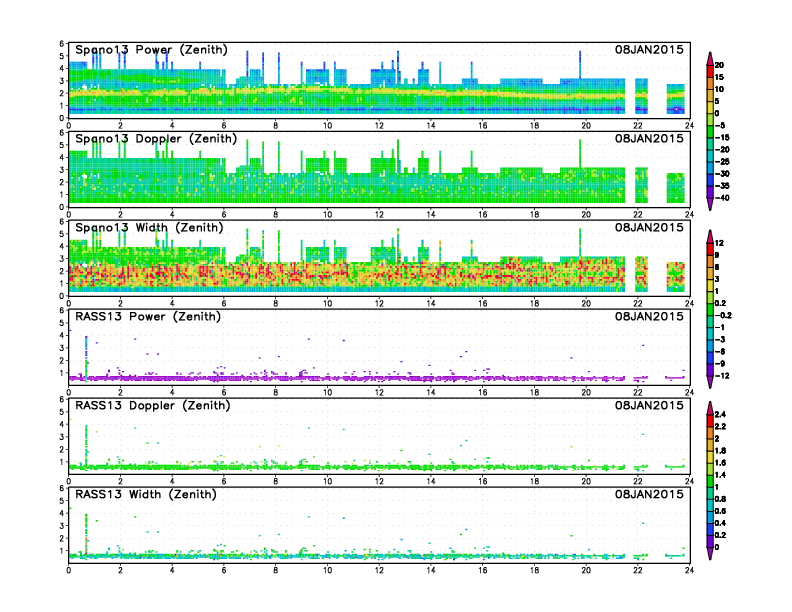Click the Spano13 Power (Zenith) panel title
The height and width of the screenshot is (612, 792).
(151, 49)
